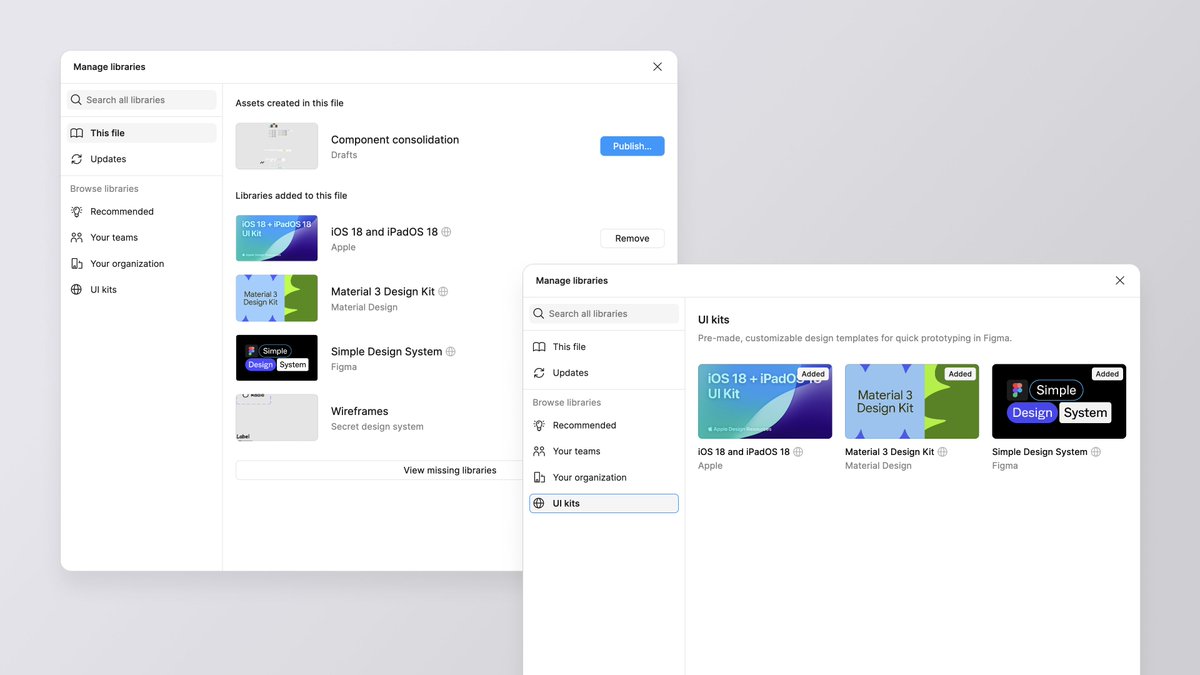This screenshot has height=675, width=1200.
Task: Click the Added badge on Simple Design System card
Action: click(x=1107, y=374)
